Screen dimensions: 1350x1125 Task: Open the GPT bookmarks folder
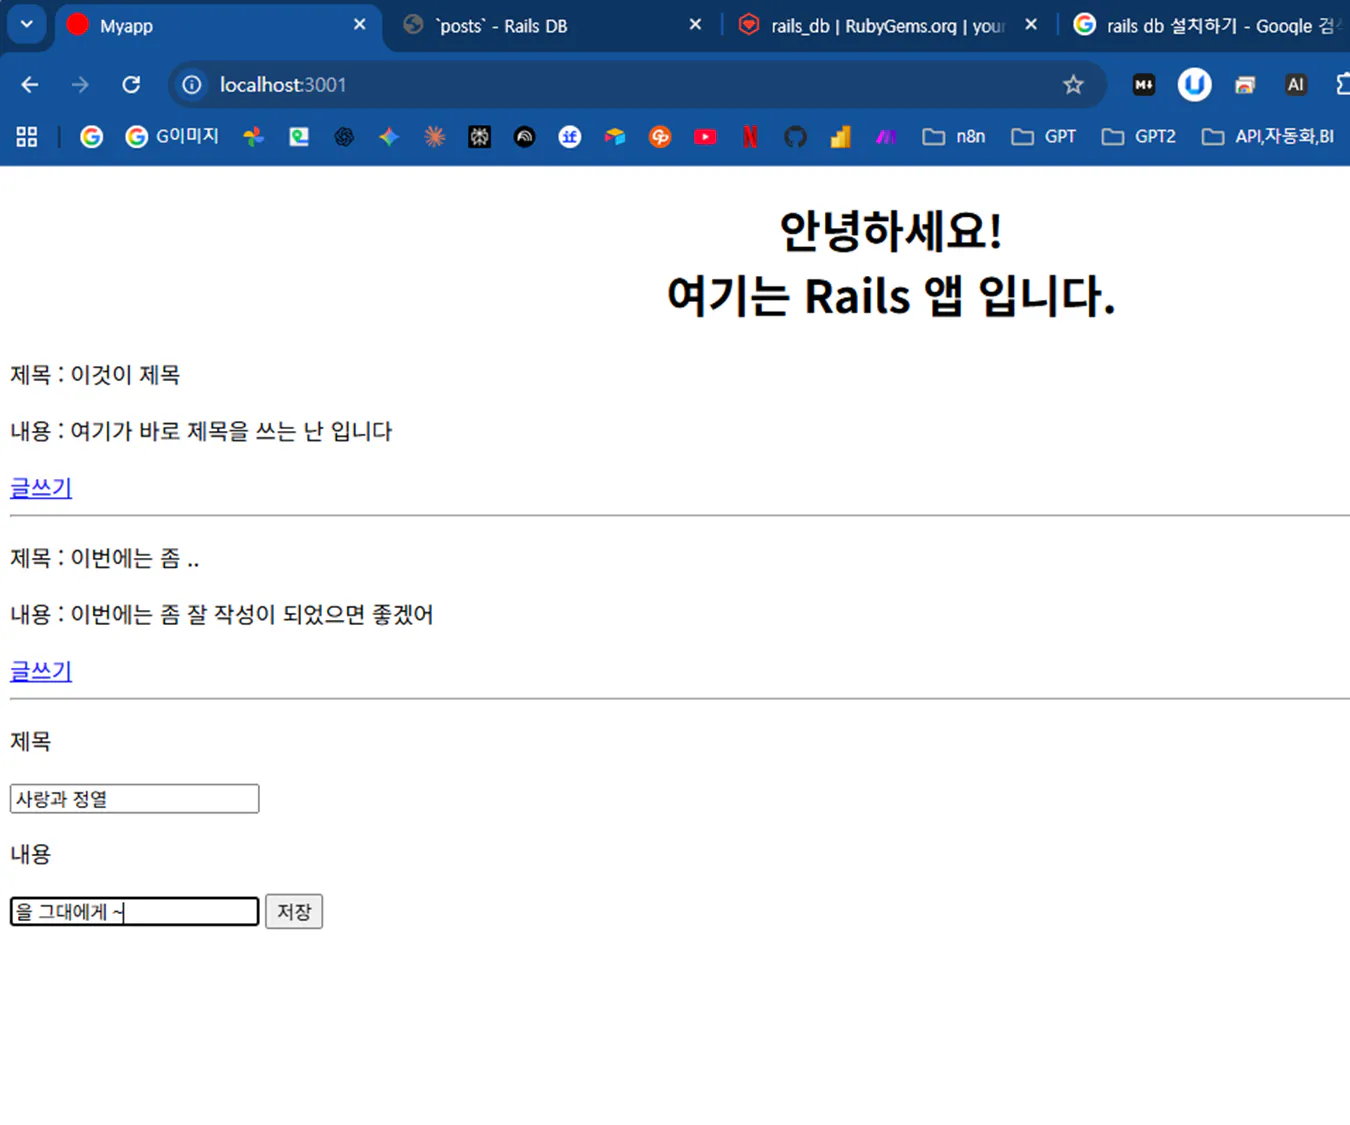(1044, 137)
